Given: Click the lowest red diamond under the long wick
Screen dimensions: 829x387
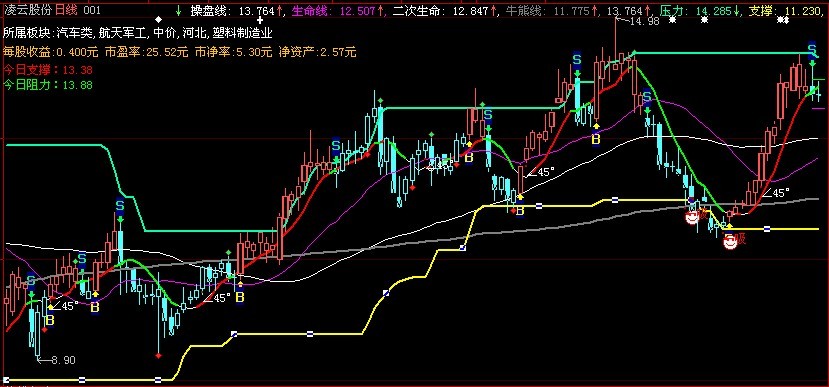Looking at the screenshot, I should point(158,356).
